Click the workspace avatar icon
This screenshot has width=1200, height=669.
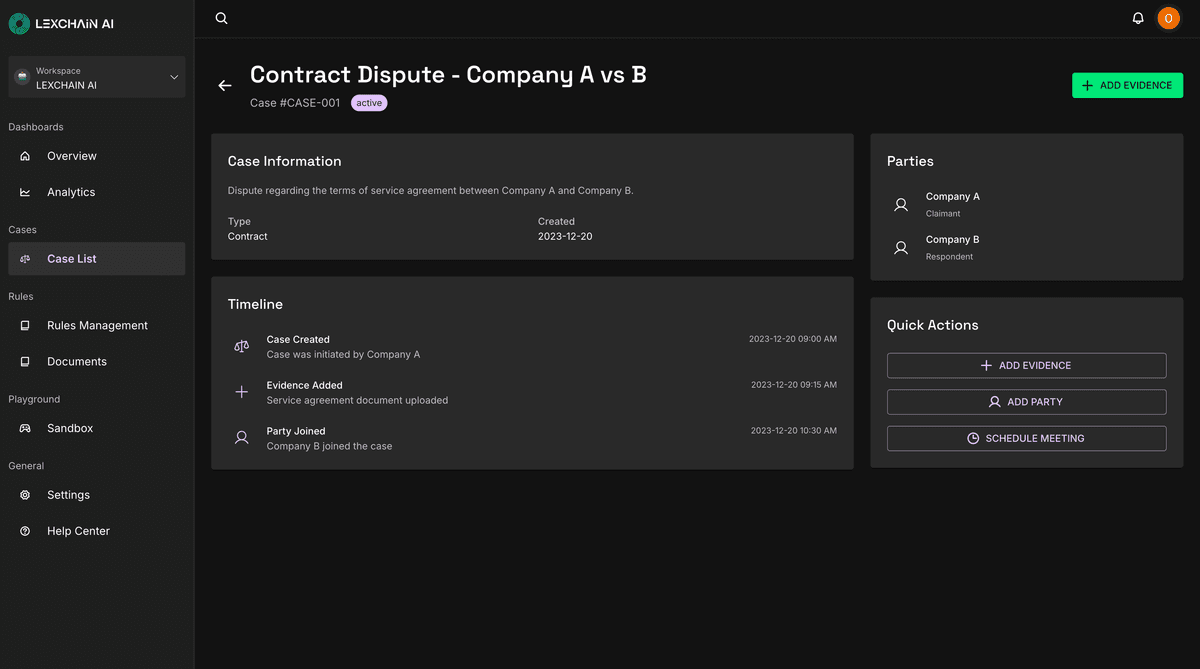[22, 77]
